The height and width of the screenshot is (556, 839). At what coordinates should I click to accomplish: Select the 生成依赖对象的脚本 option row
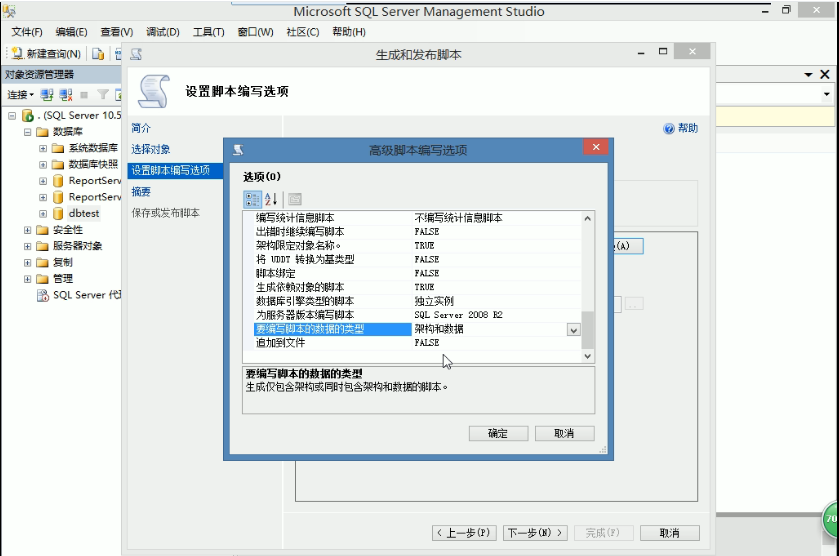click(x=417, y=287)
